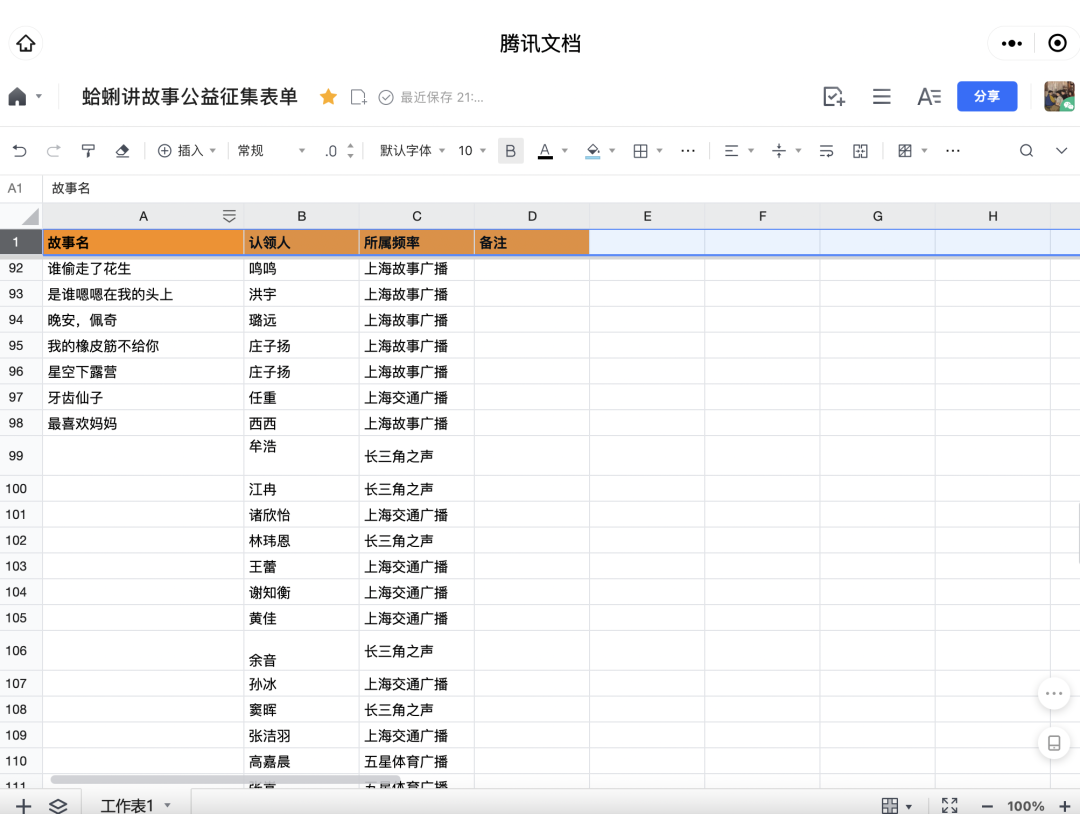The image size is (1080, 814).
Task: Select the format painter tool
Action: [x=88, y=151]
